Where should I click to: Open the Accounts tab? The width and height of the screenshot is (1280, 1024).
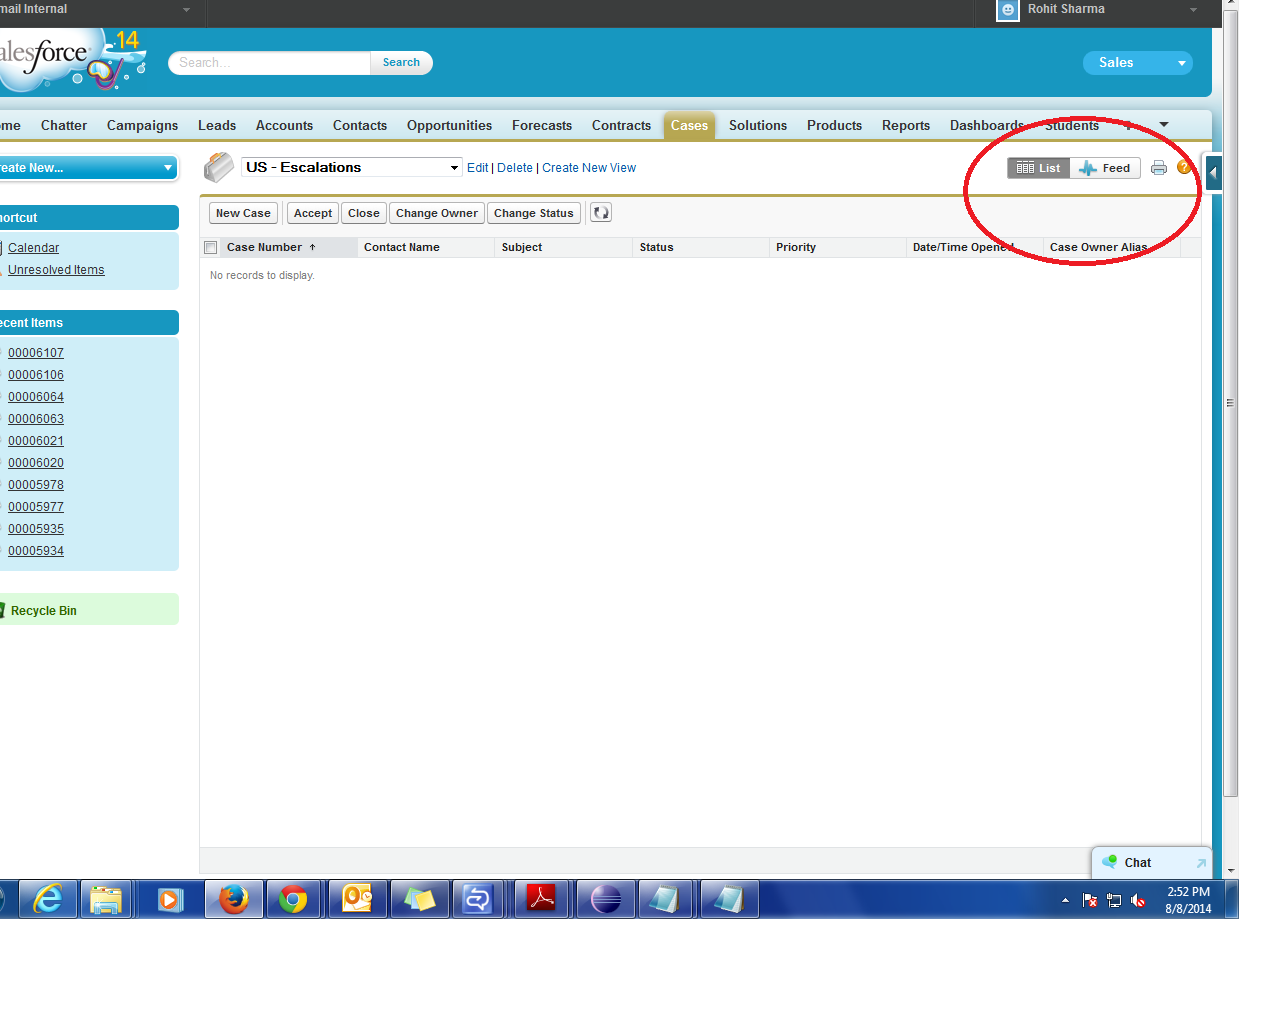click(x=284, y=126)
